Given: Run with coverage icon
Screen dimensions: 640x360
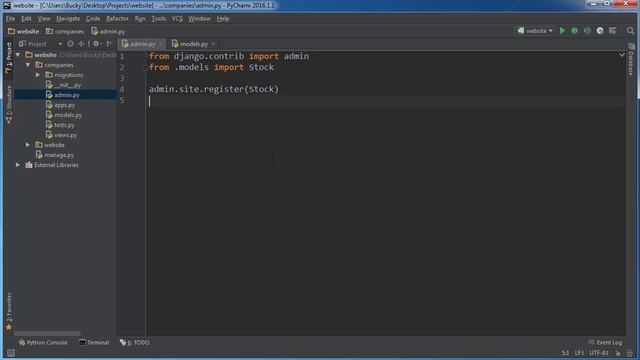Looking at the screenshot, I should 587,31.
